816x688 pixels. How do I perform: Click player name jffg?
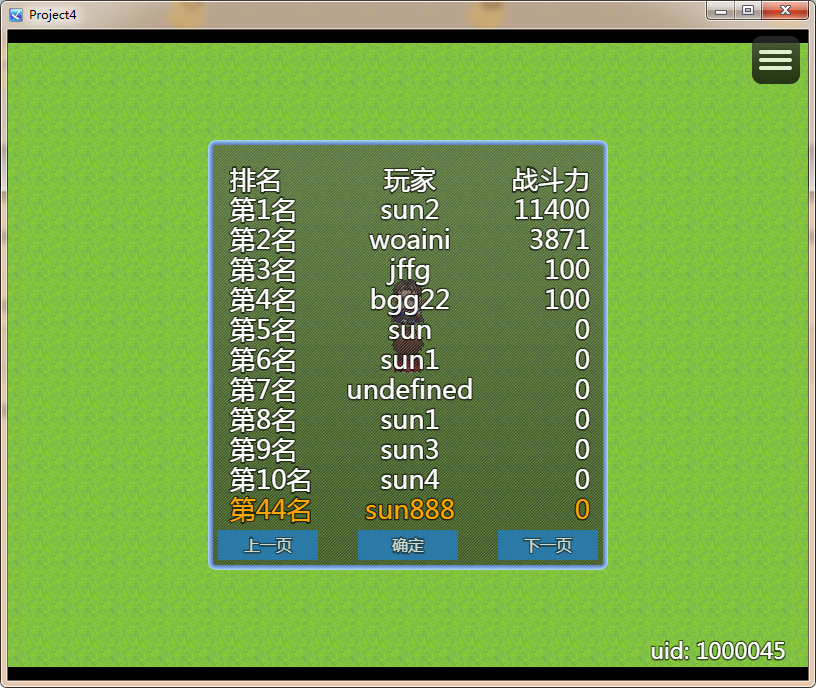tap(410, 271)
